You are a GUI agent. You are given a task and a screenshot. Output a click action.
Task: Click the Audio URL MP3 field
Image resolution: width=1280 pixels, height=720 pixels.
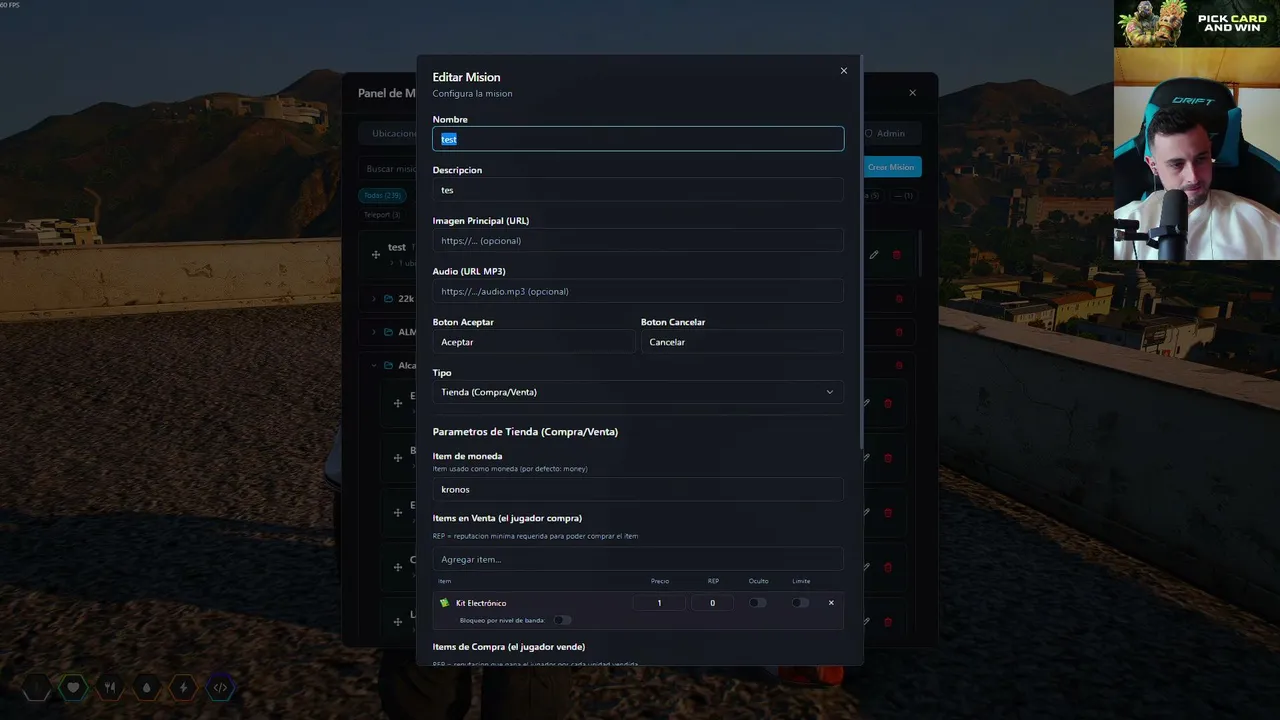pyautogui.click(x=638, y=292)
